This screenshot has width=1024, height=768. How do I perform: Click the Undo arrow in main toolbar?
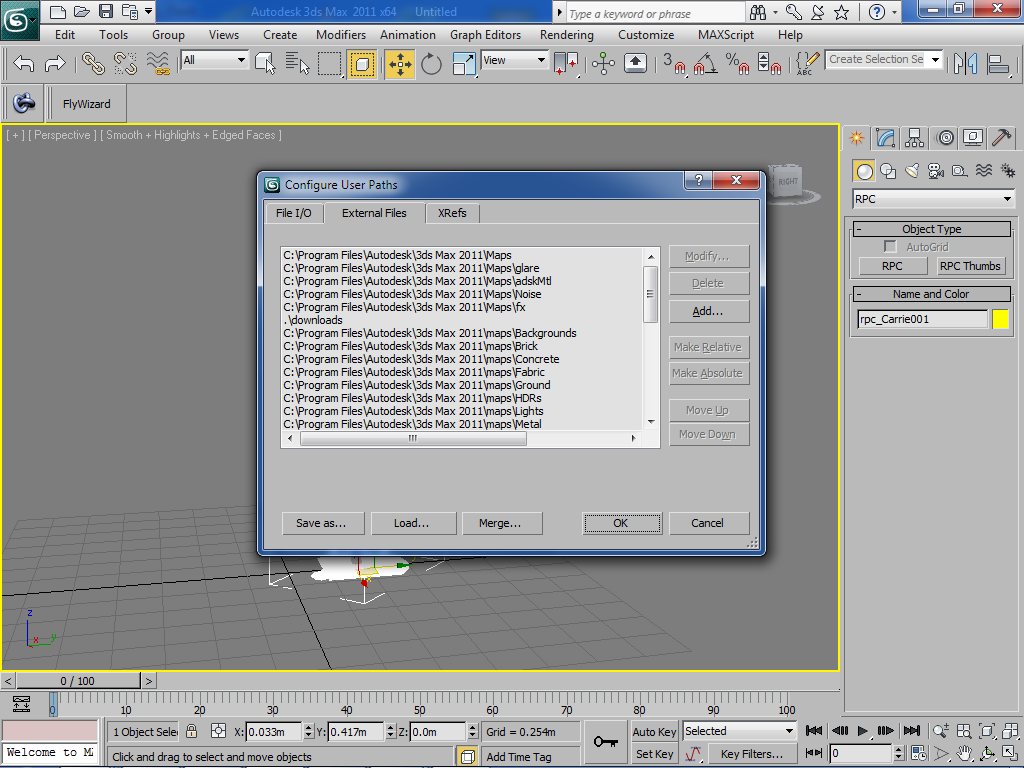(x=24, y=64)
